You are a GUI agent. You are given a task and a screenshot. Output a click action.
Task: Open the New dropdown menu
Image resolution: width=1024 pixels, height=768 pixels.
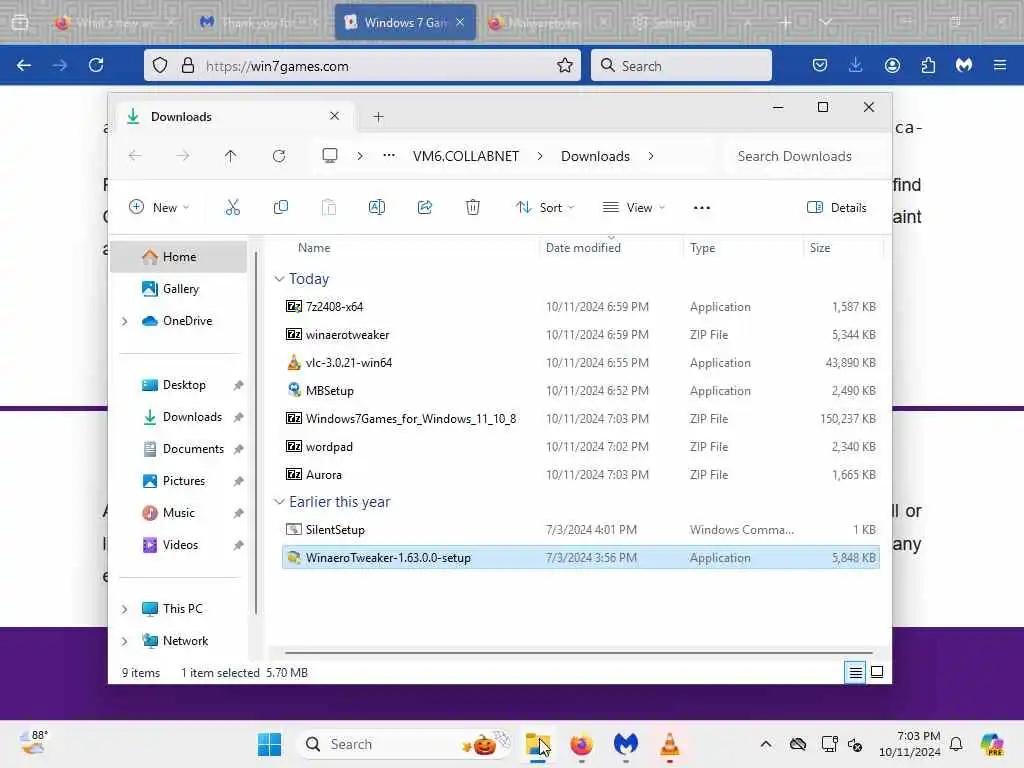159,208
